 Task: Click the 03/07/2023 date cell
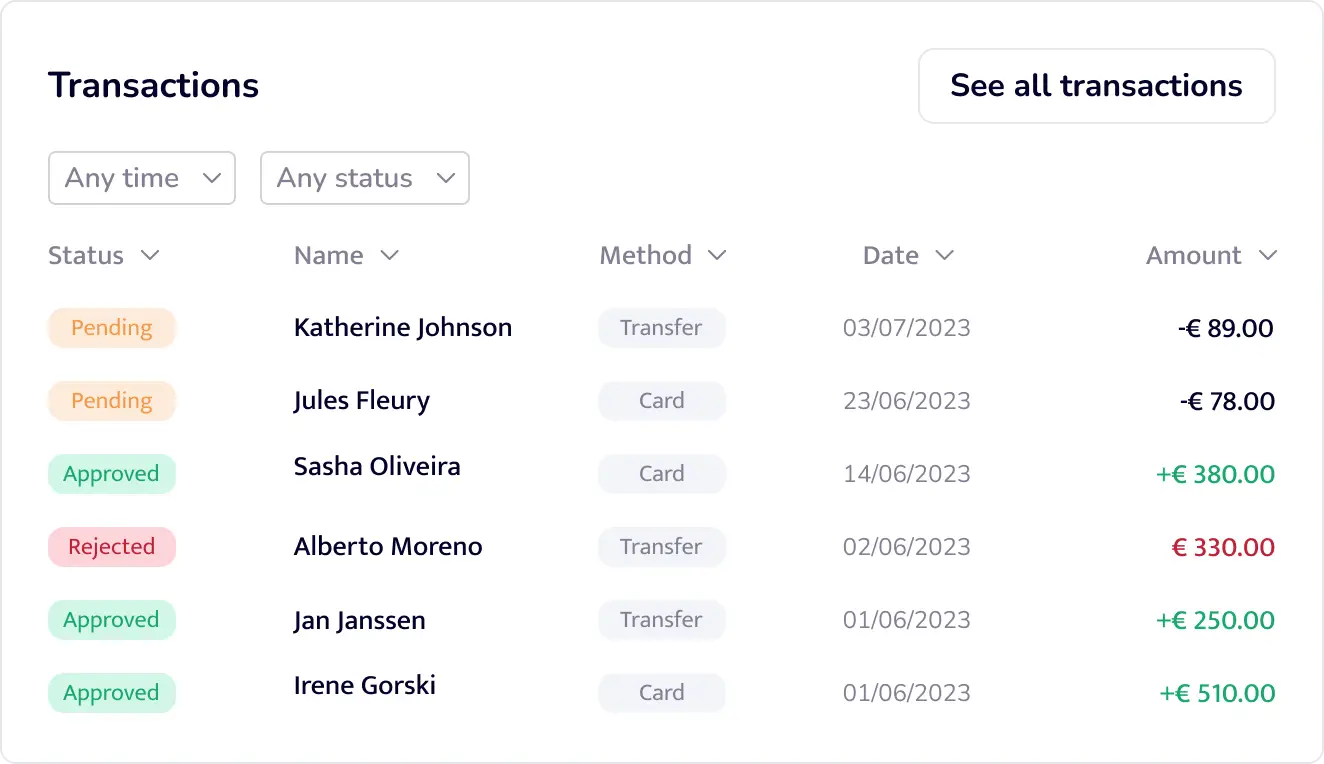click(906, 328)
